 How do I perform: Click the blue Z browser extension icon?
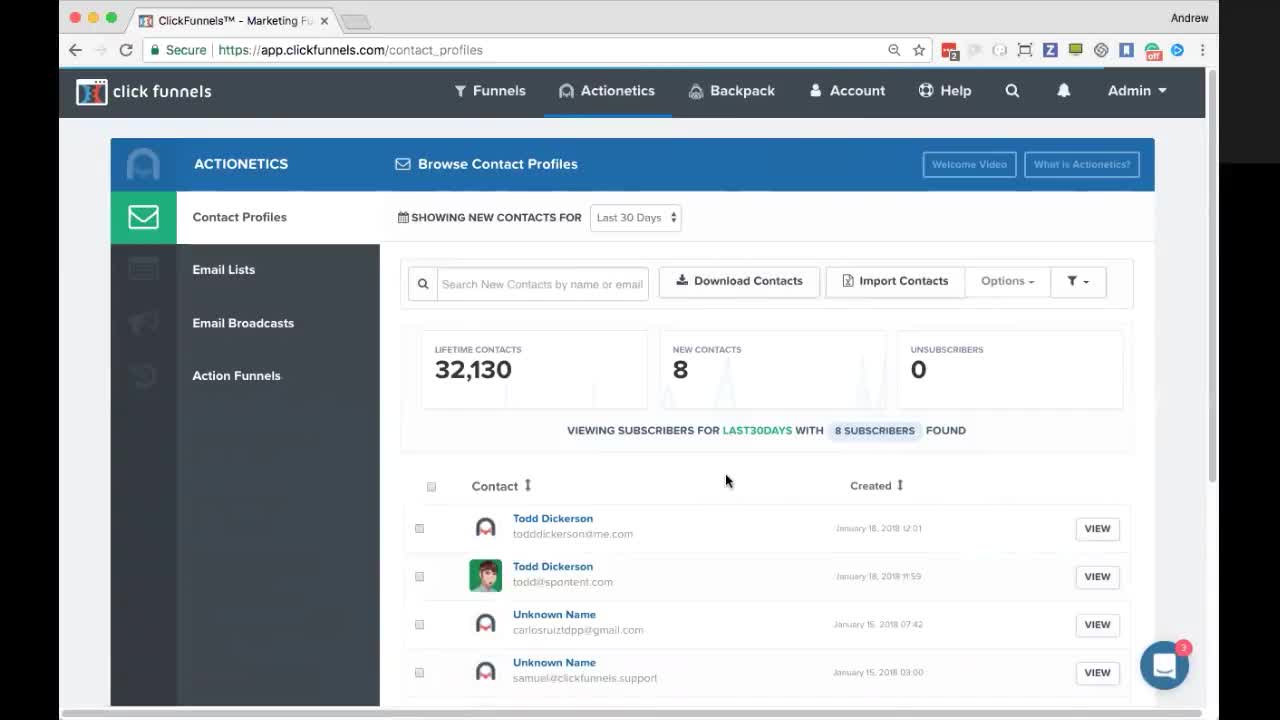coord(1050,50)
